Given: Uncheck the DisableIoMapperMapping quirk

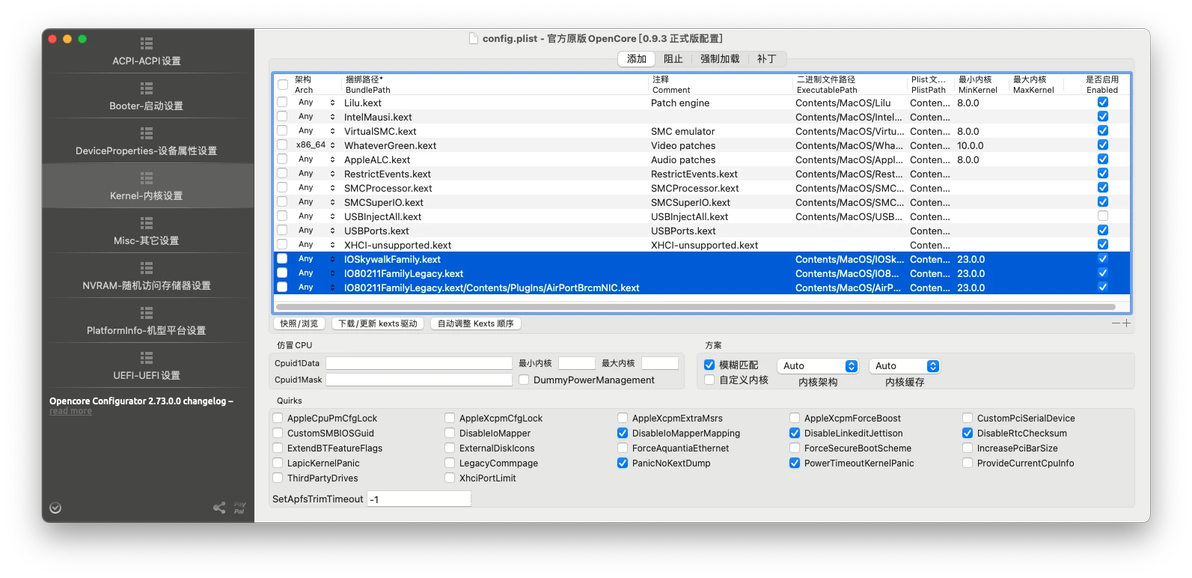Looking at the screenshot, I should [x=623, y=433].
